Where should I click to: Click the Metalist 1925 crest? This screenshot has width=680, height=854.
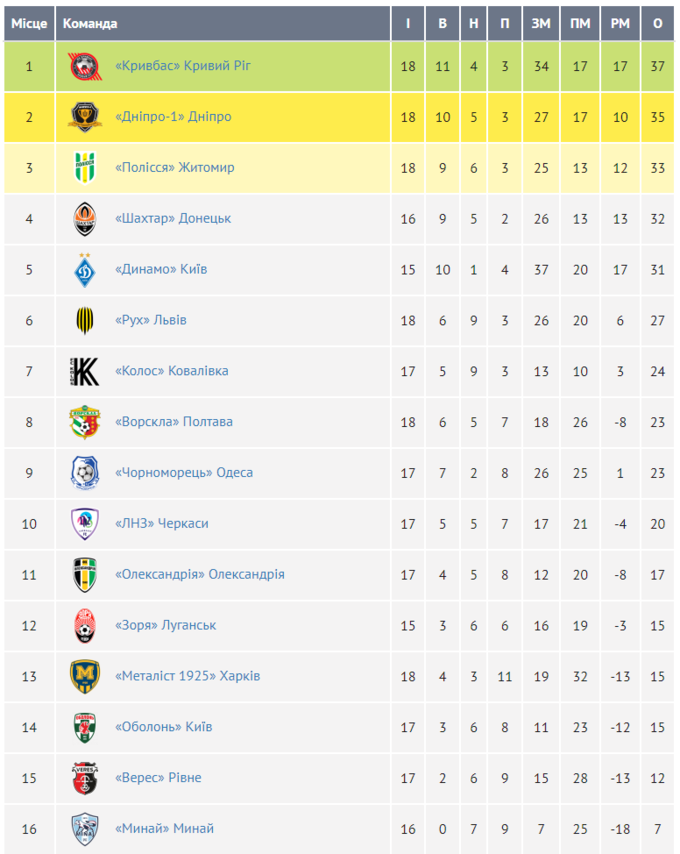pyautogui.click(x=84, y=677)
